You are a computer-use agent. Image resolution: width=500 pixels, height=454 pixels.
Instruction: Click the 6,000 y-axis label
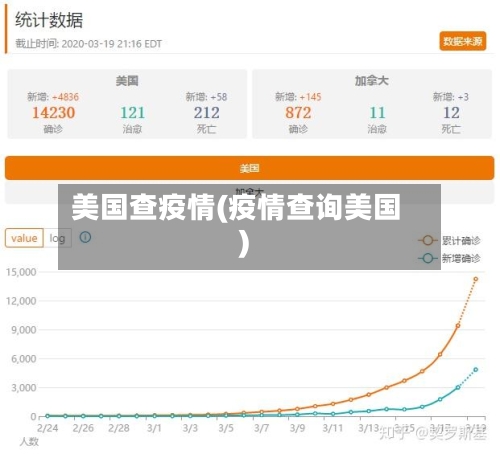point(24,359)
